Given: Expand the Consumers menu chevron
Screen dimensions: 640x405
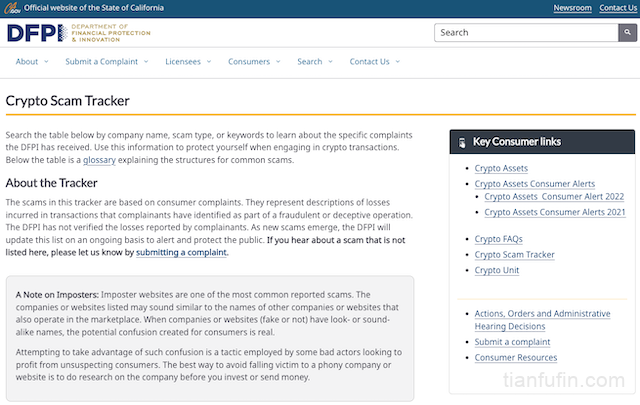Looking at the screenshot, I should (278, 62).
